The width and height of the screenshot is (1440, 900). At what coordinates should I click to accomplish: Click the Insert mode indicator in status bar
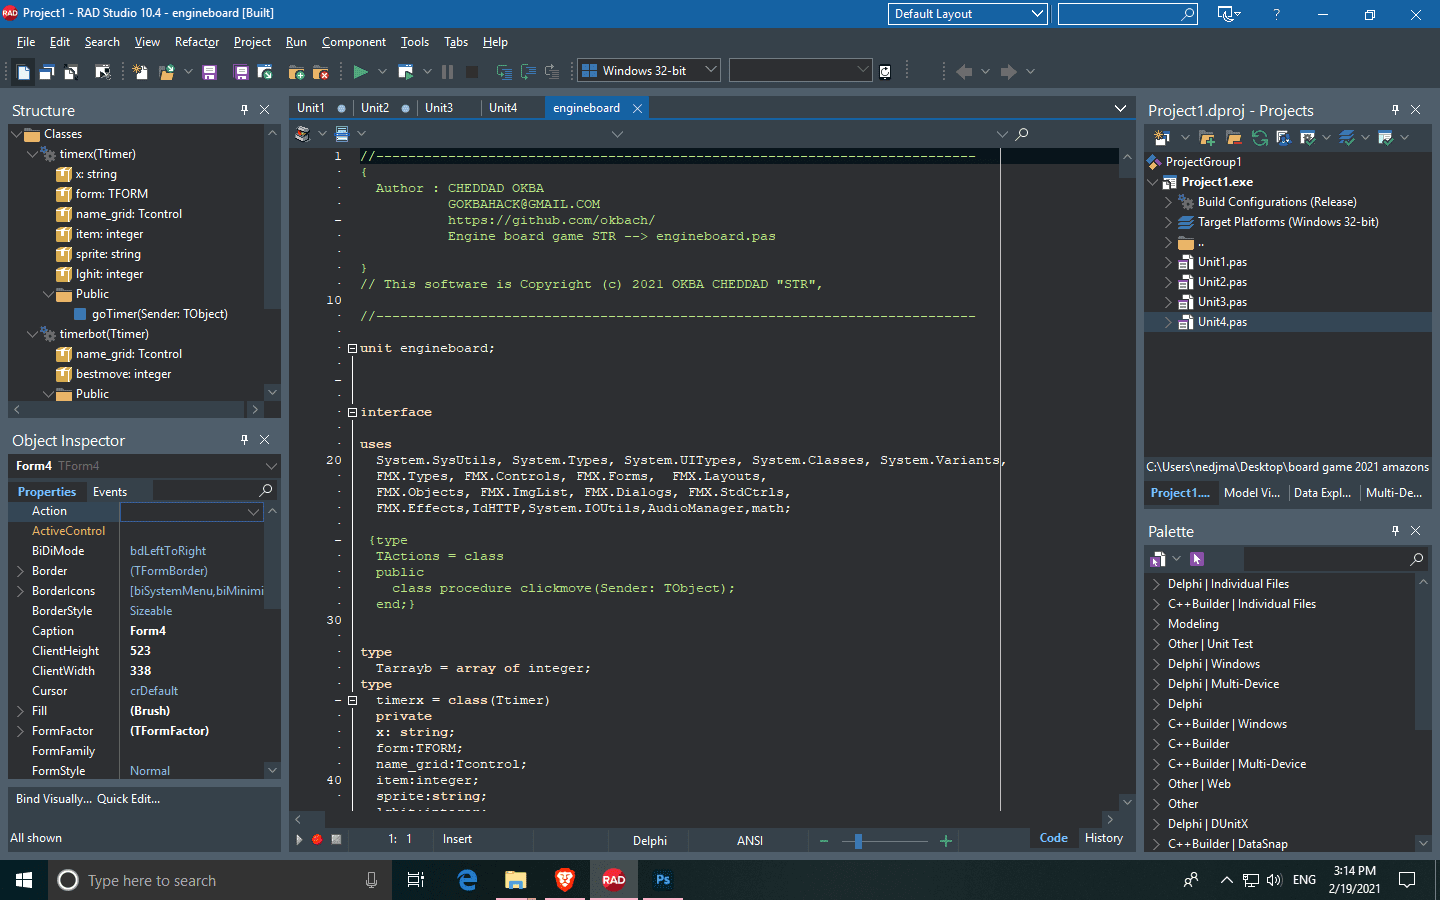[x=457, y=840]
